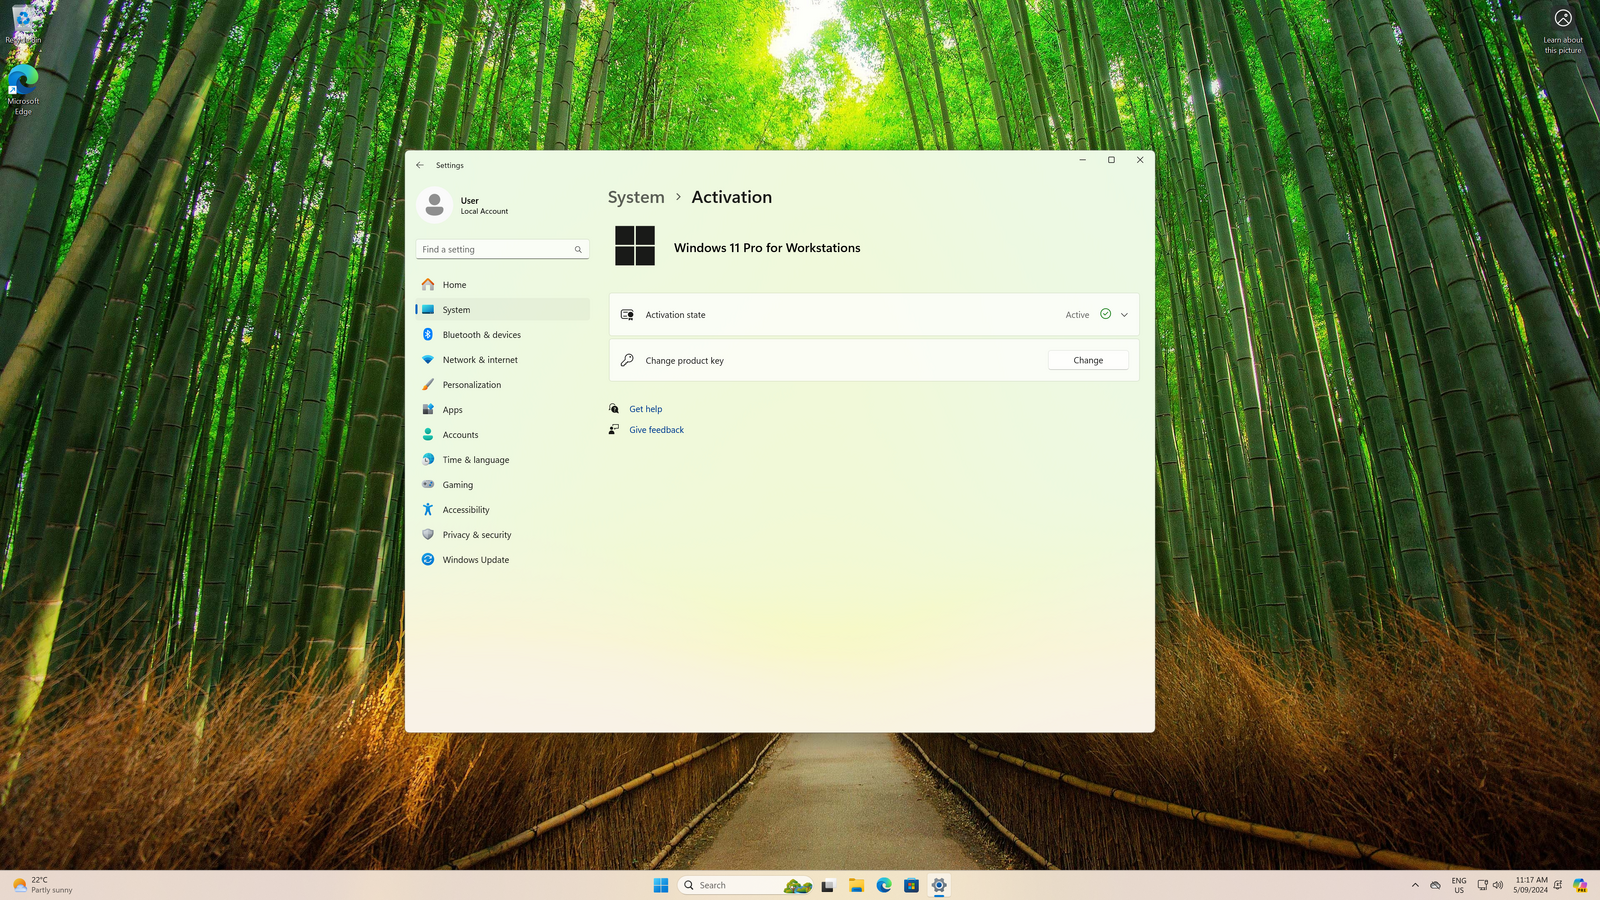Screen dimensions: 1600x900
Task: Switch the ENG US input language
Action: [x=1459, y=885]
